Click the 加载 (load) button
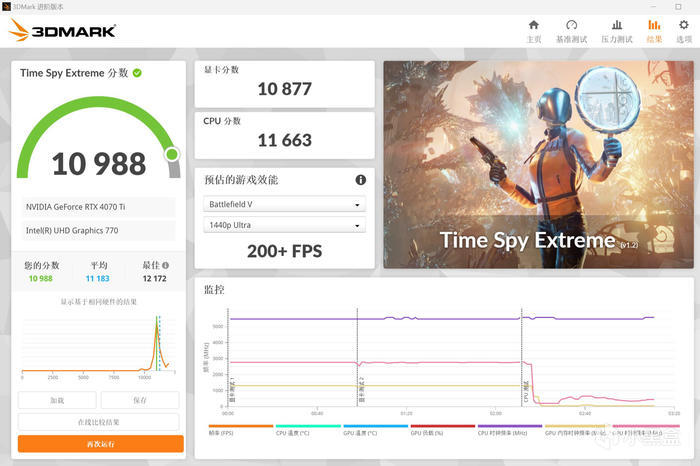The width and height of the screenshot is (700, 466). coord(57,400)
